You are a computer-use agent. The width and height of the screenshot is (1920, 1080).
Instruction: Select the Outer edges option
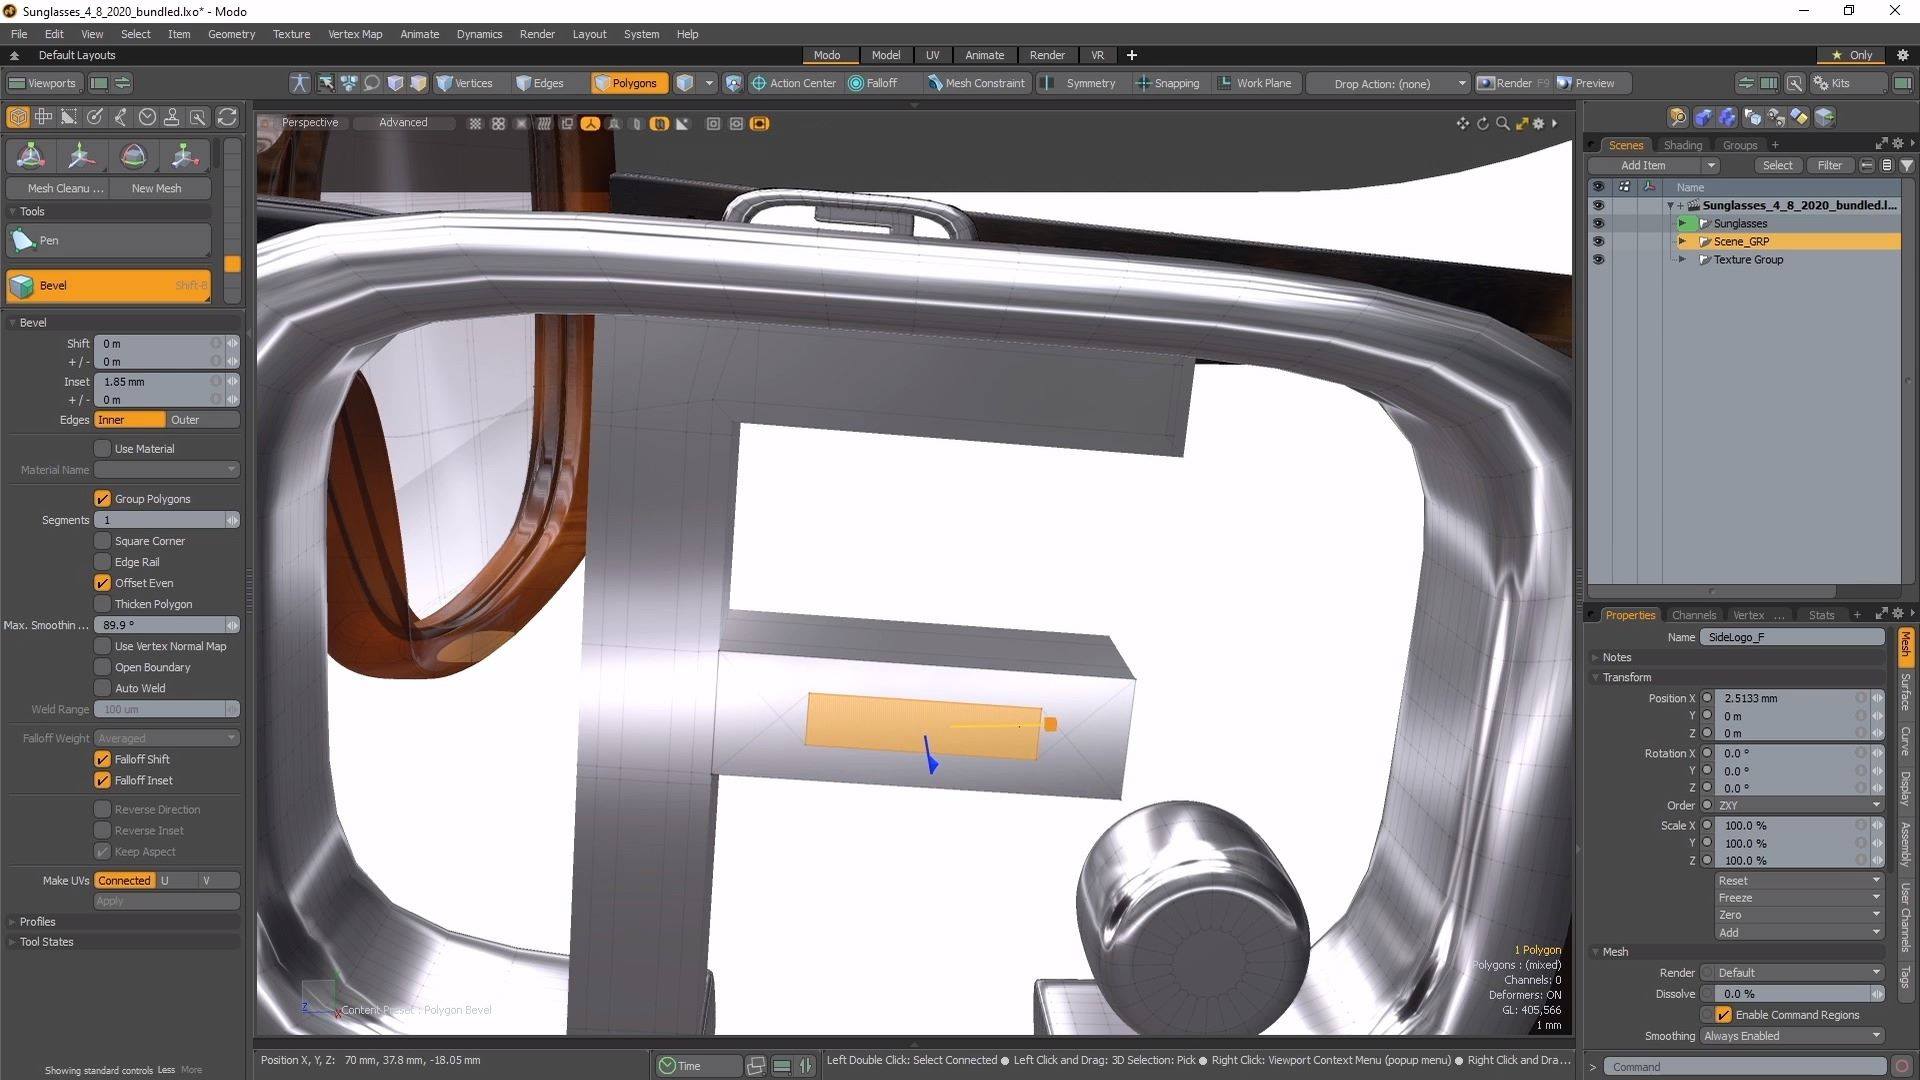click(x=185, y=420)
